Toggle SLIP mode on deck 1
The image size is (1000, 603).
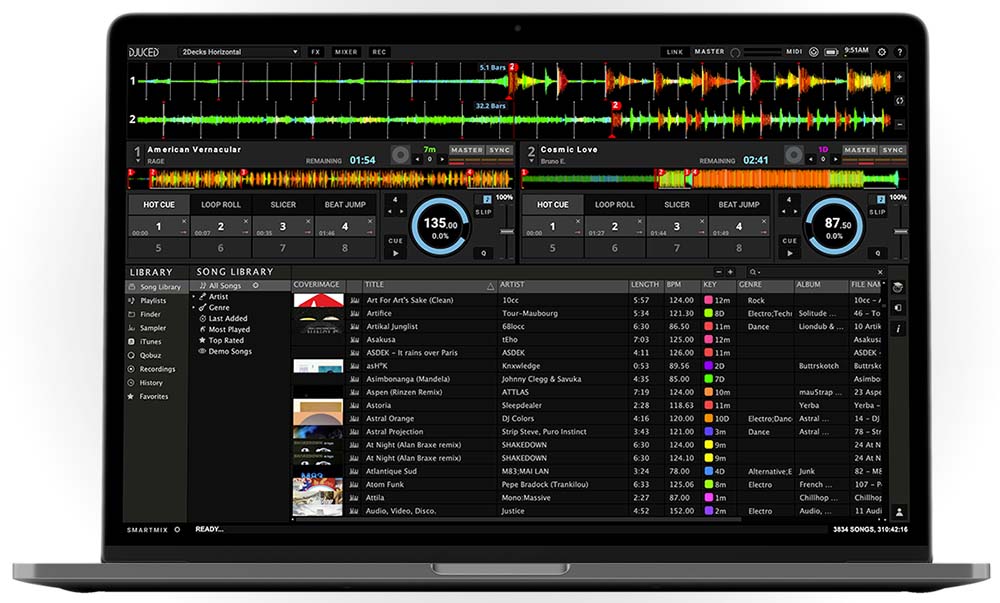pos(484,212)
